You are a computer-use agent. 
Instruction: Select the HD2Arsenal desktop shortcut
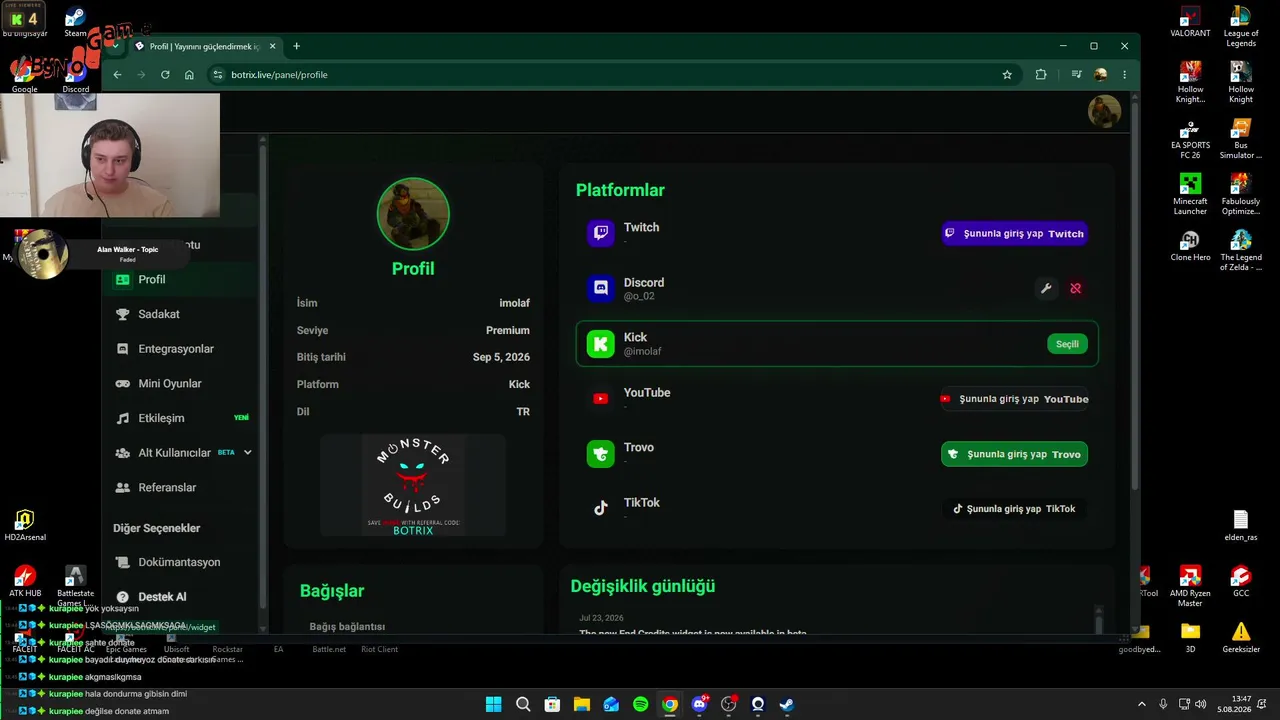[25, 526]
